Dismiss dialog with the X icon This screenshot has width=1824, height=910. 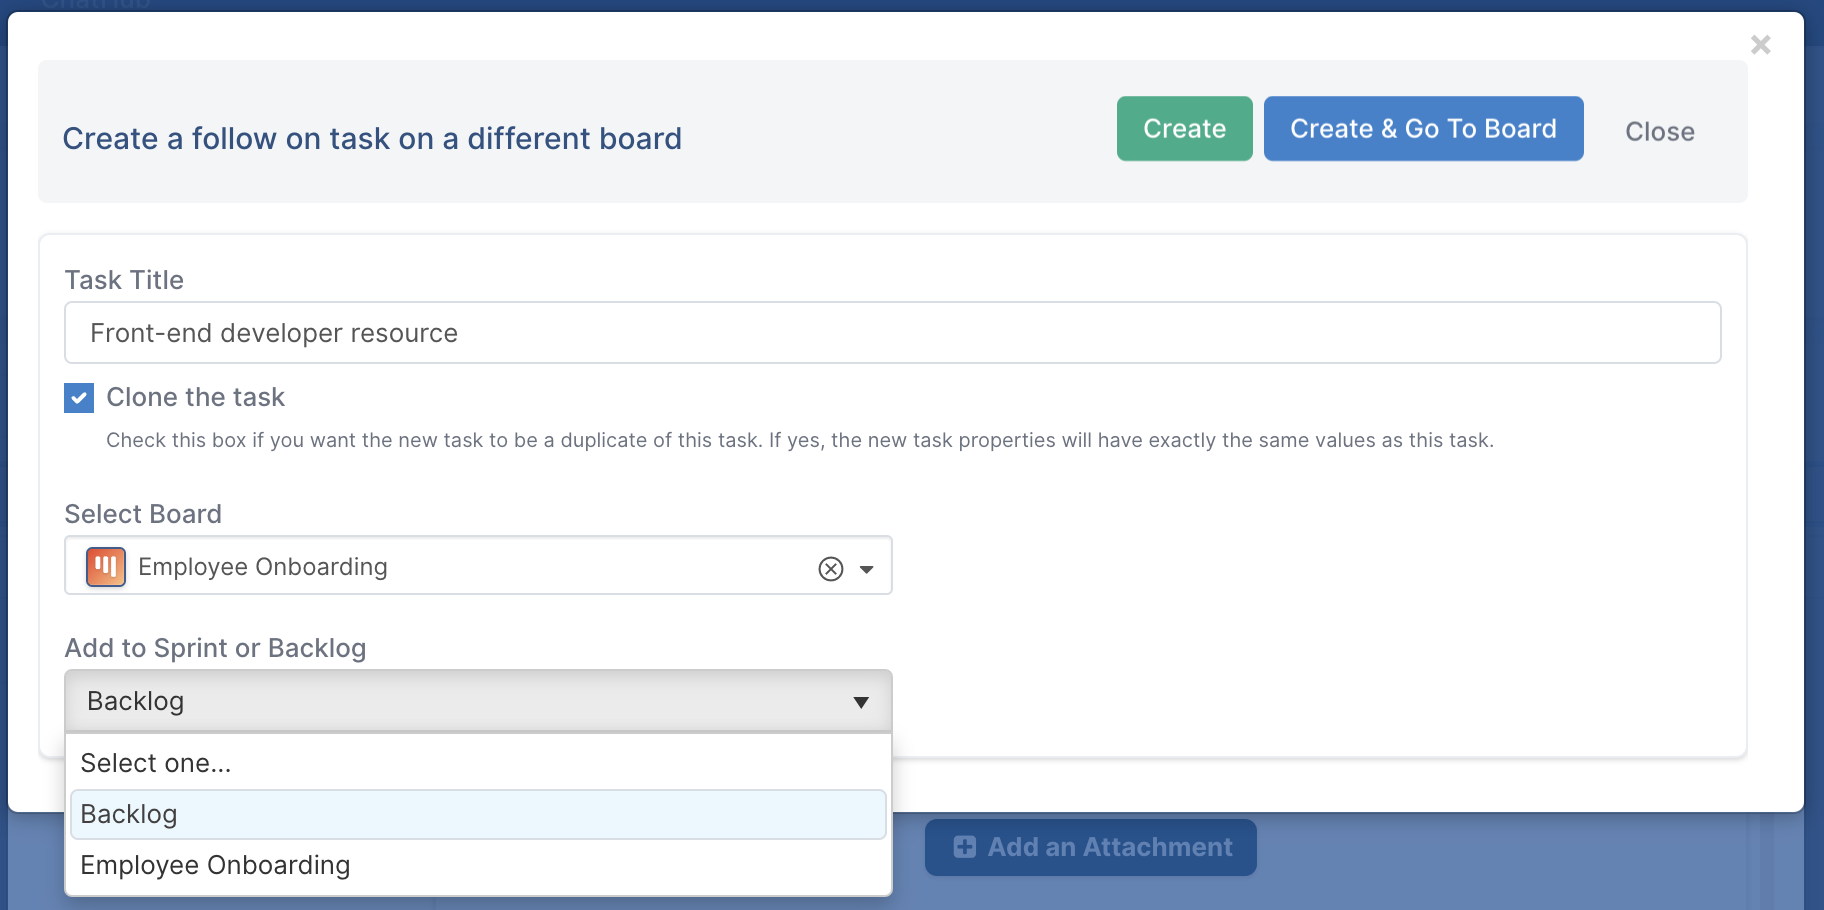[1761, 45]
